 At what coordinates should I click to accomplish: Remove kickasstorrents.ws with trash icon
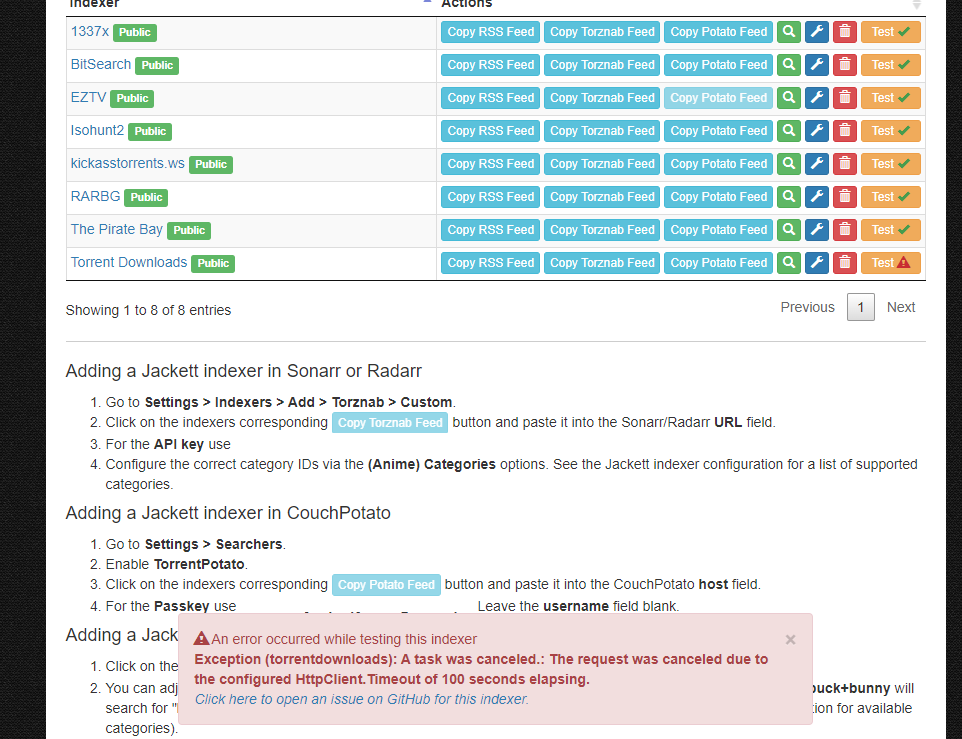tap(845, 164)
